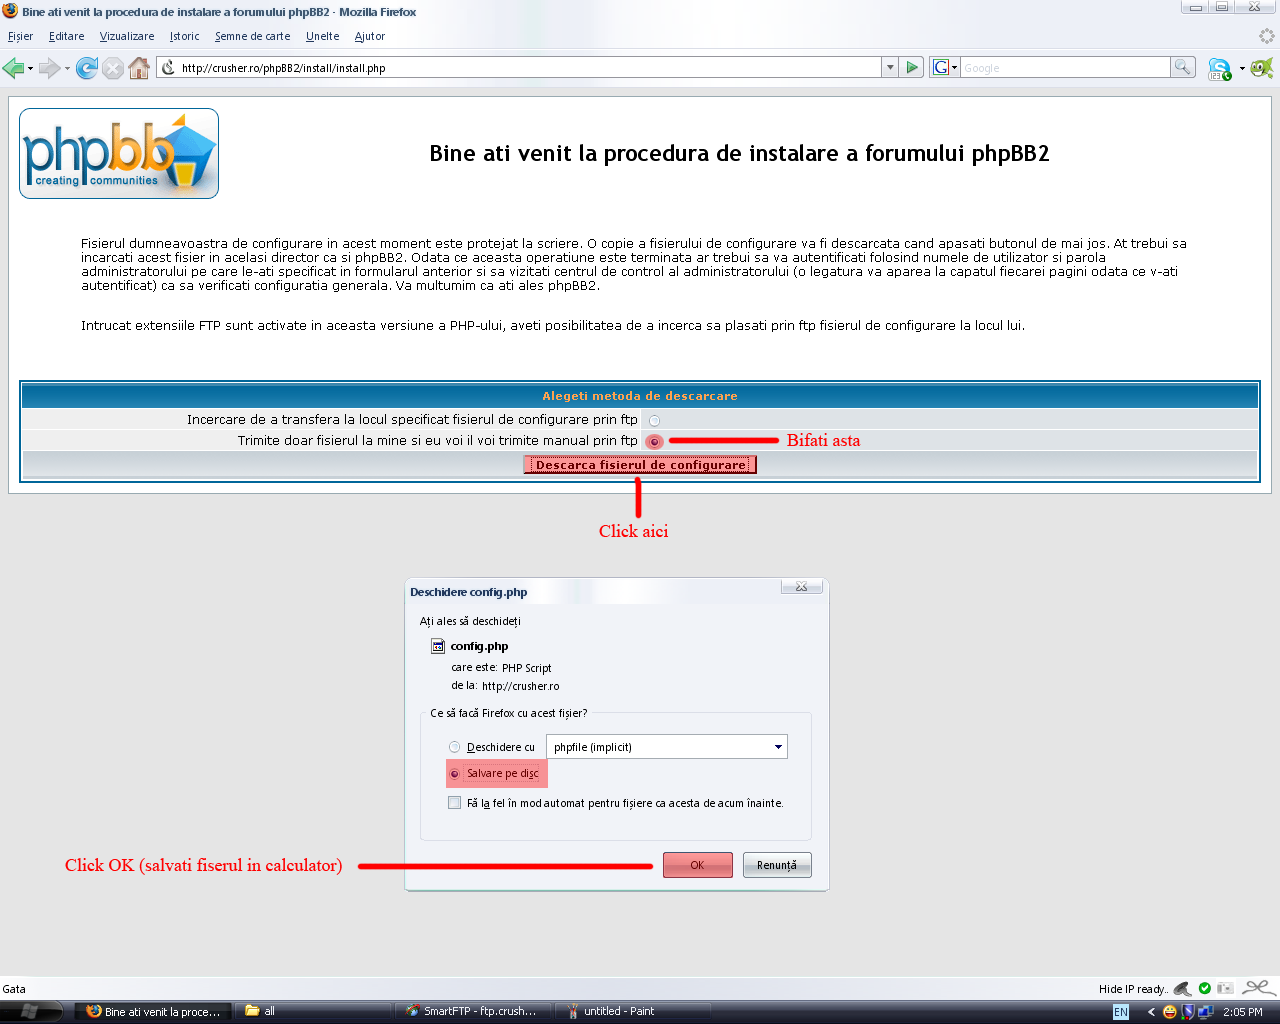This screenshot has width=1280, height=1024.
Task: Click the green creature extension icon
Action: click(x=1262, y=68)
